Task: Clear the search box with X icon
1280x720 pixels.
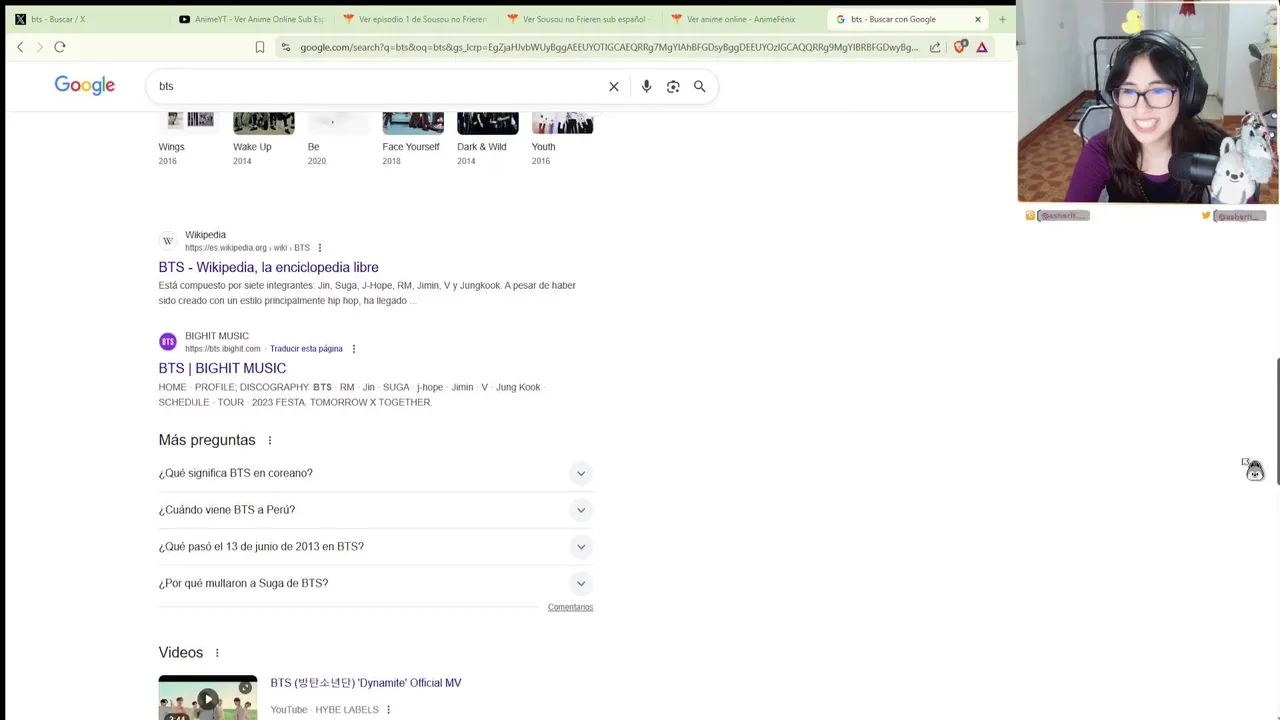Action: click(614, 87)
